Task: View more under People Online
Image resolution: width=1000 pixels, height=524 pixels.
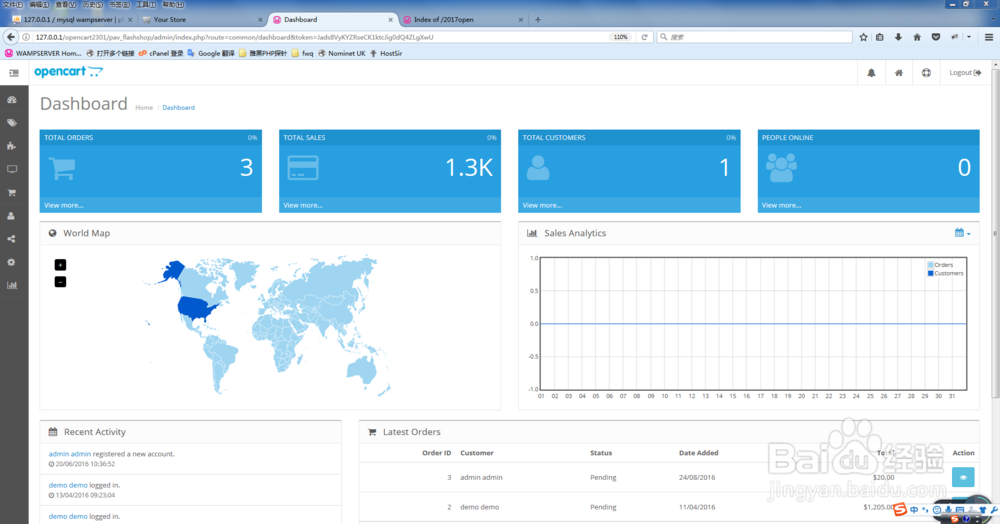Action: tap(781, 205)
